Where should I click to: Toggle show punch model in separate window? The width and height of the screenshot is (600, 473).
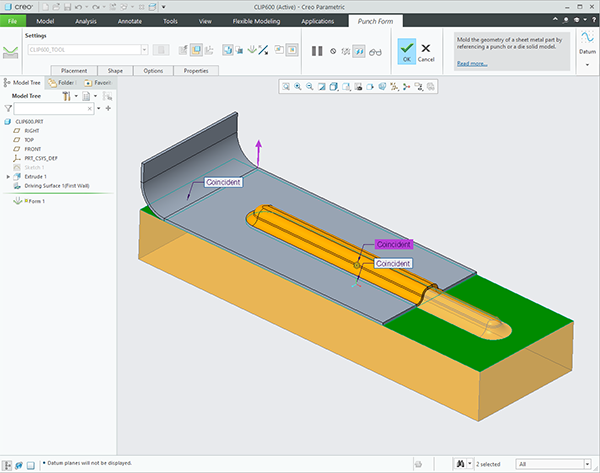tap(279, 49)
